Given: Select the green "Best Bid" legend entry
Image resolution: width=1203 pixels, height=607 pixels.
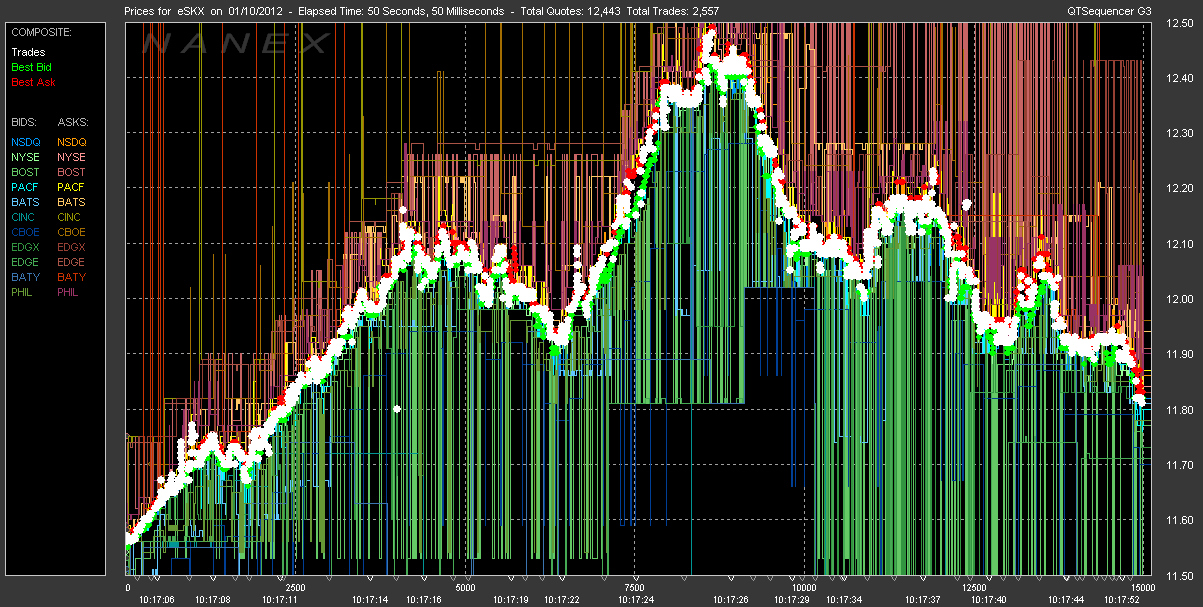Looking at the screenshot, I should click(x=31, y=67).
